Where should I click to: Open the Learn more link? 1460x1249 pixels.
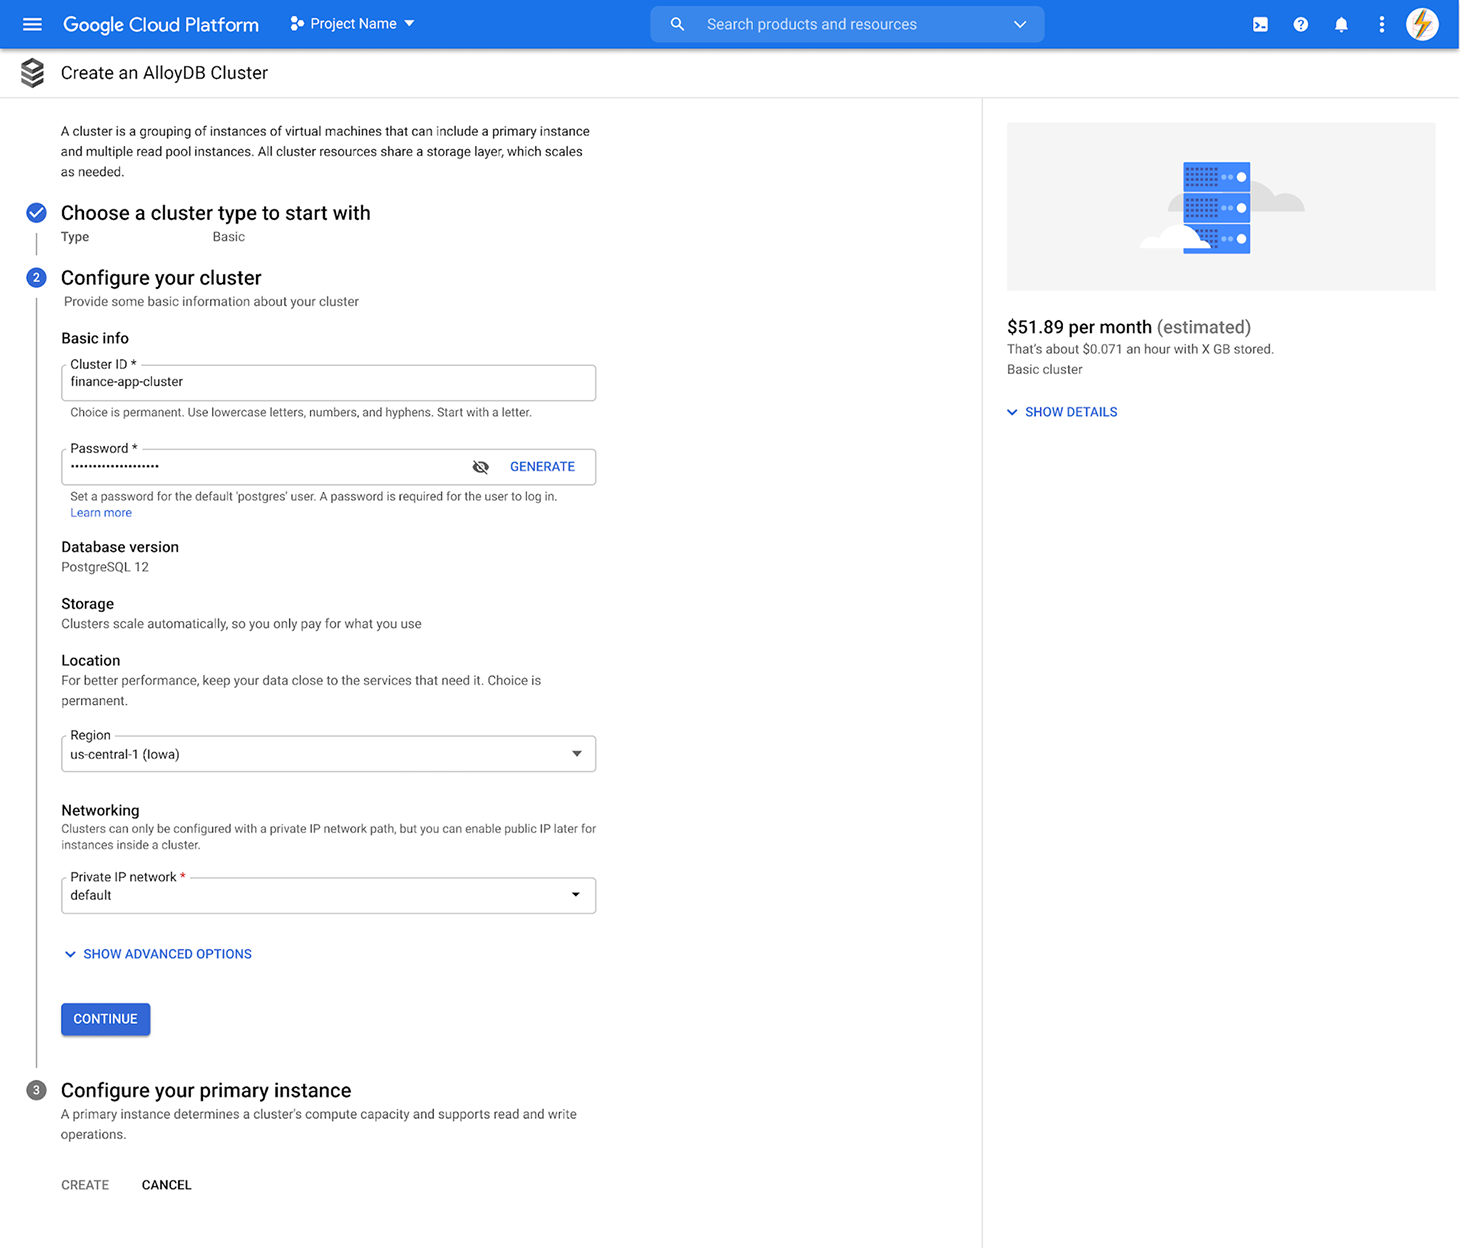101,513
